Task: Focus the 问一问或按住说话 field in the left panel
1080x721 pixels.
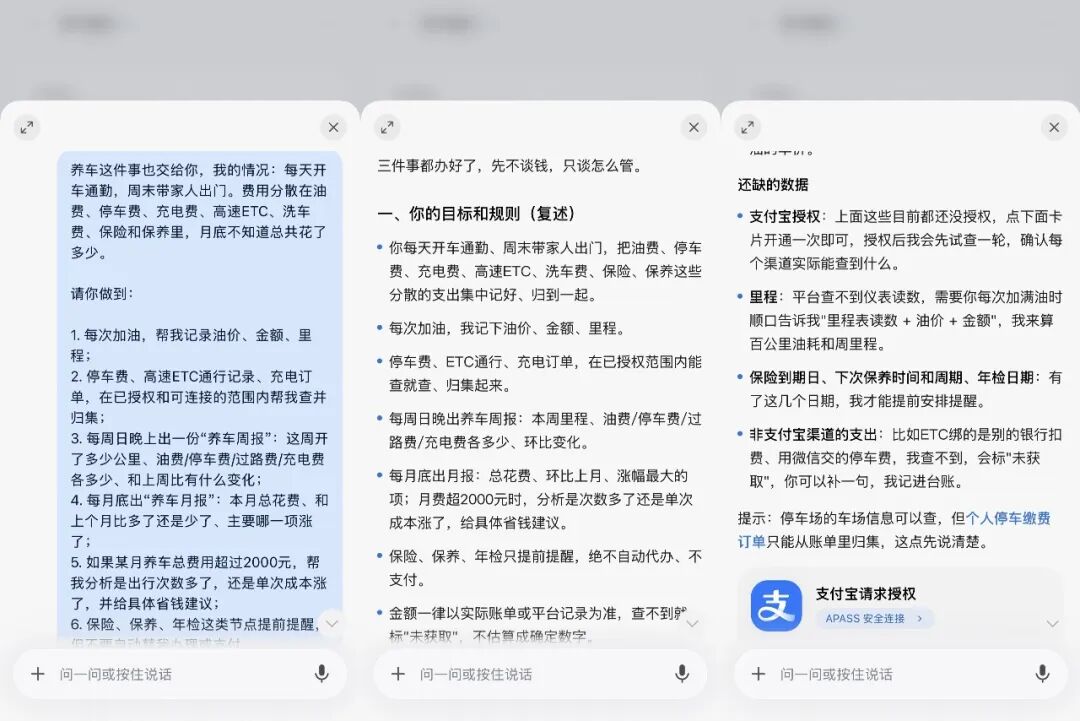Action: coord(179,674)
